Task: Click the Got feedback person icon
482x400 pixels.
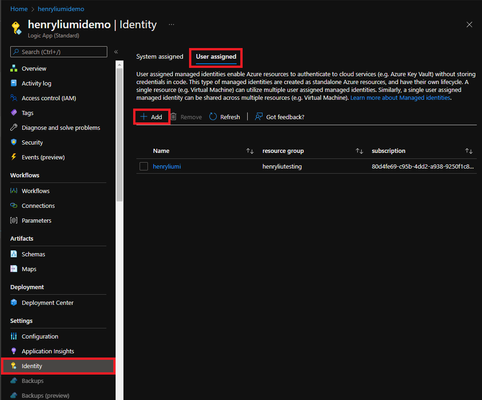Action: 259,116
